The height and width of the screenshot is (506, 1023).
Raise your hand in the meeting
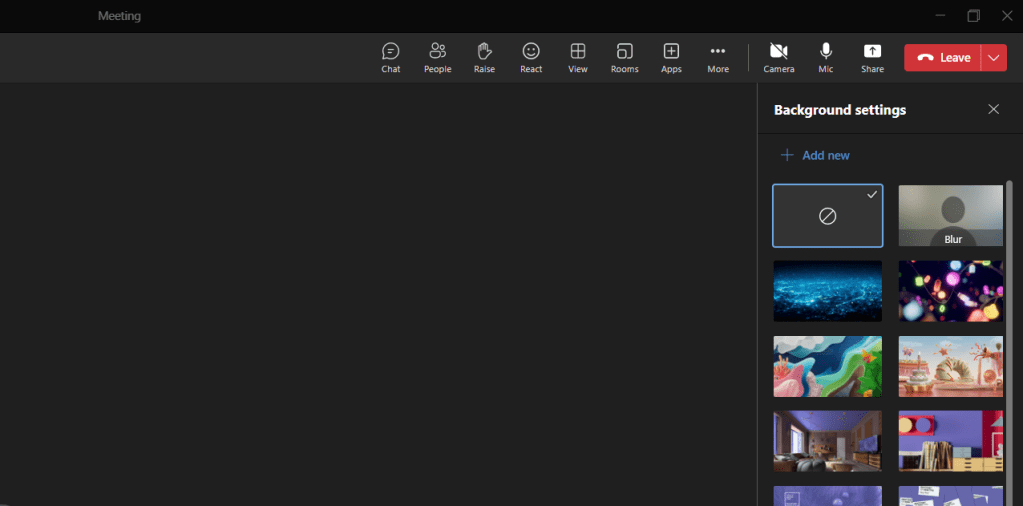[484, 57]
